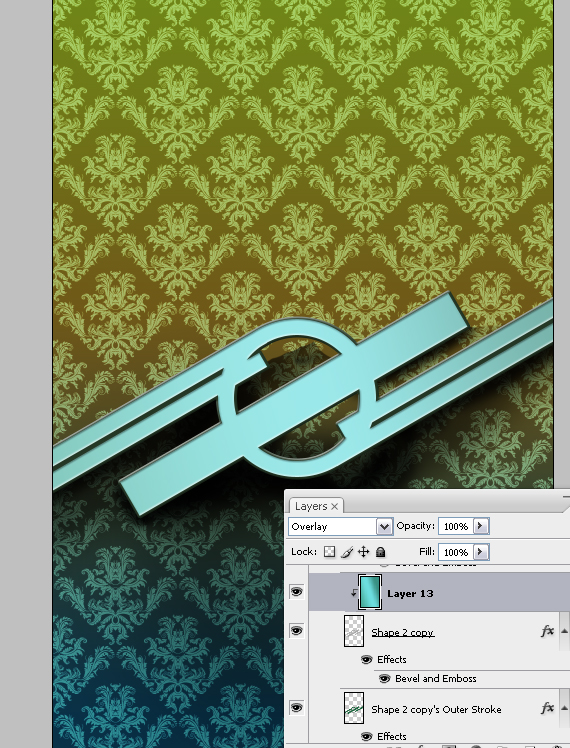Collapse effects arrow on Outer Stroke layer

(564, 708)
